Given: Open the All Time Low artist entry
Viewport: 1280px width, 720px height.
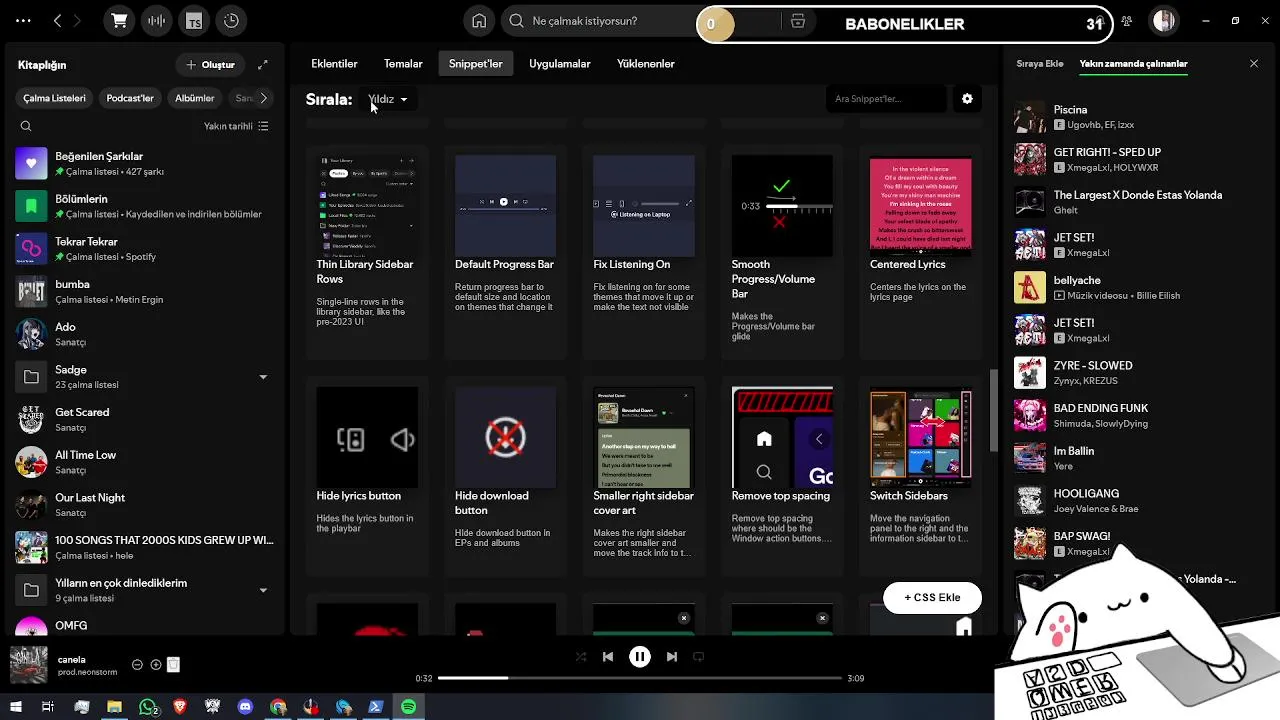Looking at the screenshot, I should (145, 463).
